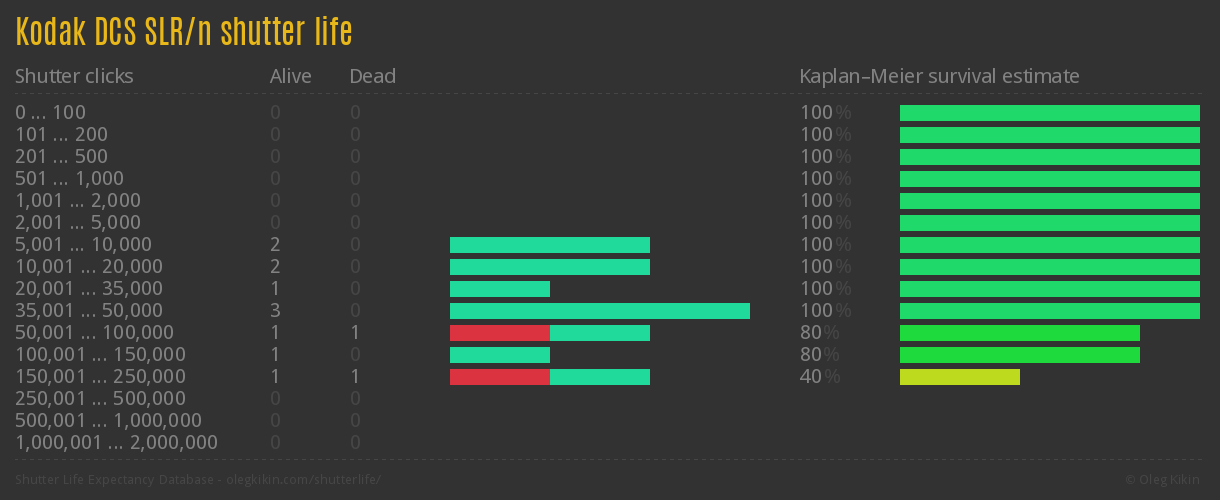
Task: Click the green 100% survival bar for 0…100
Action: point(1049,113)
